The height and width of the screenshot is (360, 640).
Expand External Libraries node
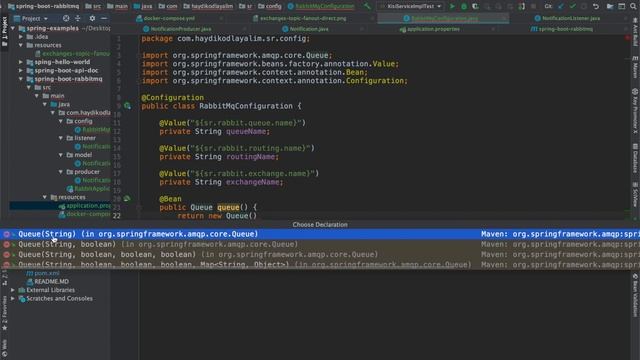[13, 290]
